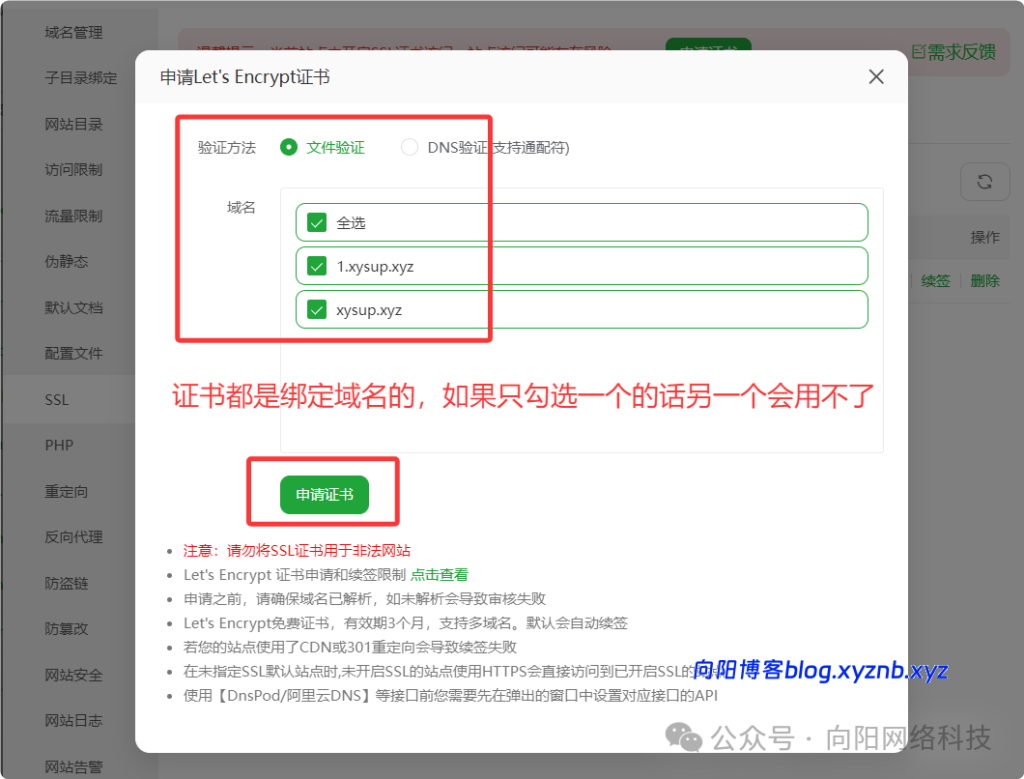Open 域名管理 in the sidebar
The height and width of the screenshot is (779, 1024).
(x=73, y=32)
